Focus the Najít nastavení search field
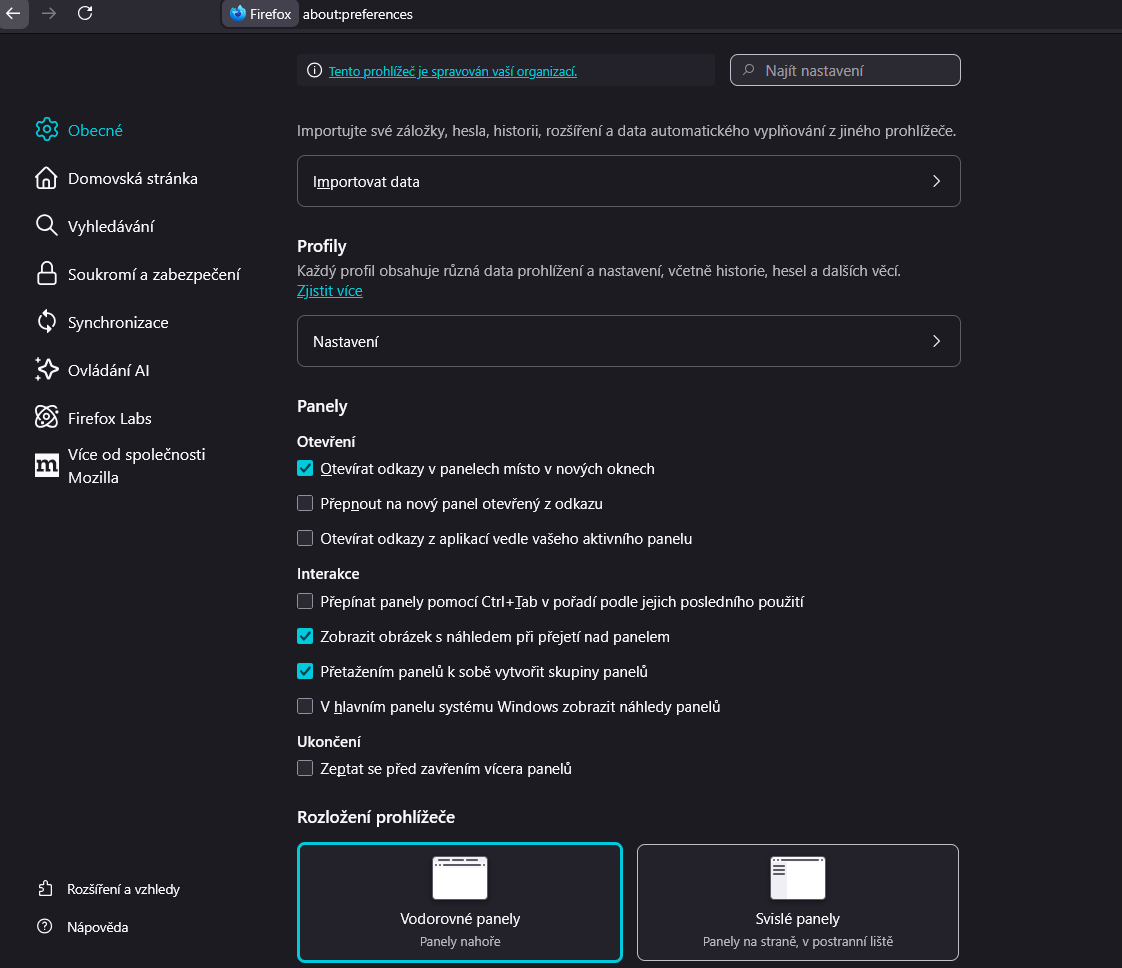The height and width of the screenshot is (968, 1122). 845,70
